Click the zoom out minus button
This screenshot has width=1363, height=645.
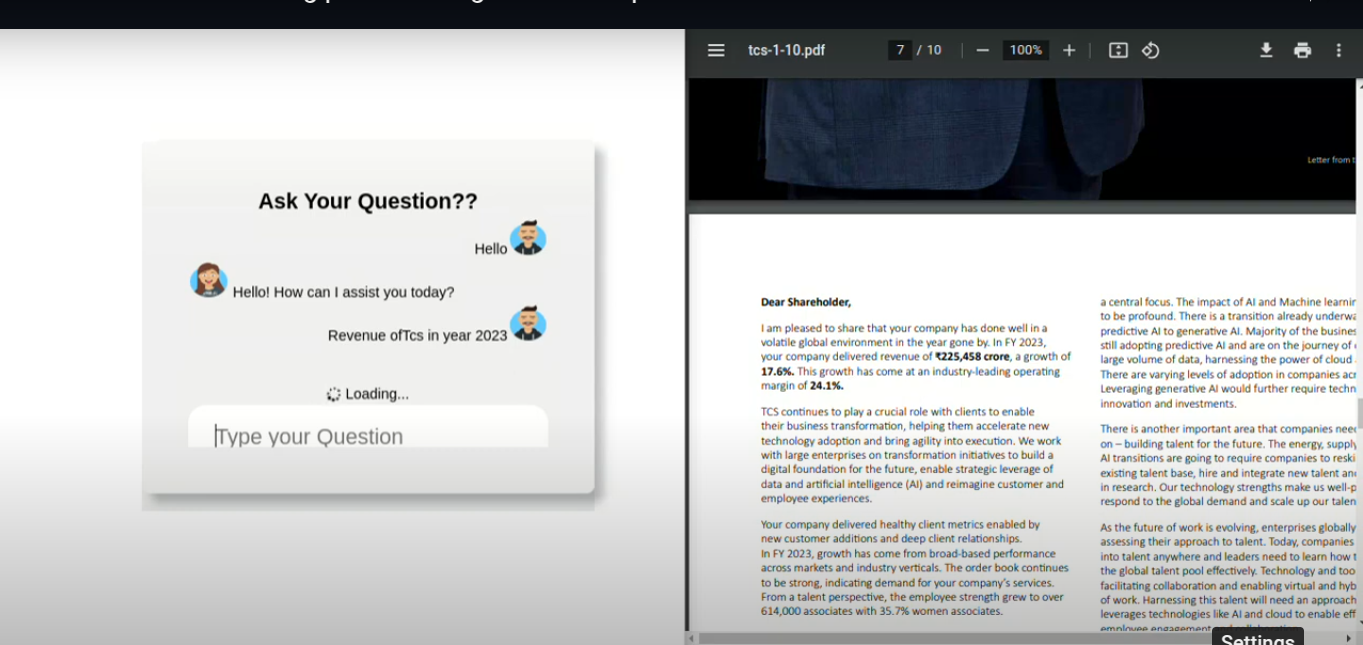(x=982, y=50)
